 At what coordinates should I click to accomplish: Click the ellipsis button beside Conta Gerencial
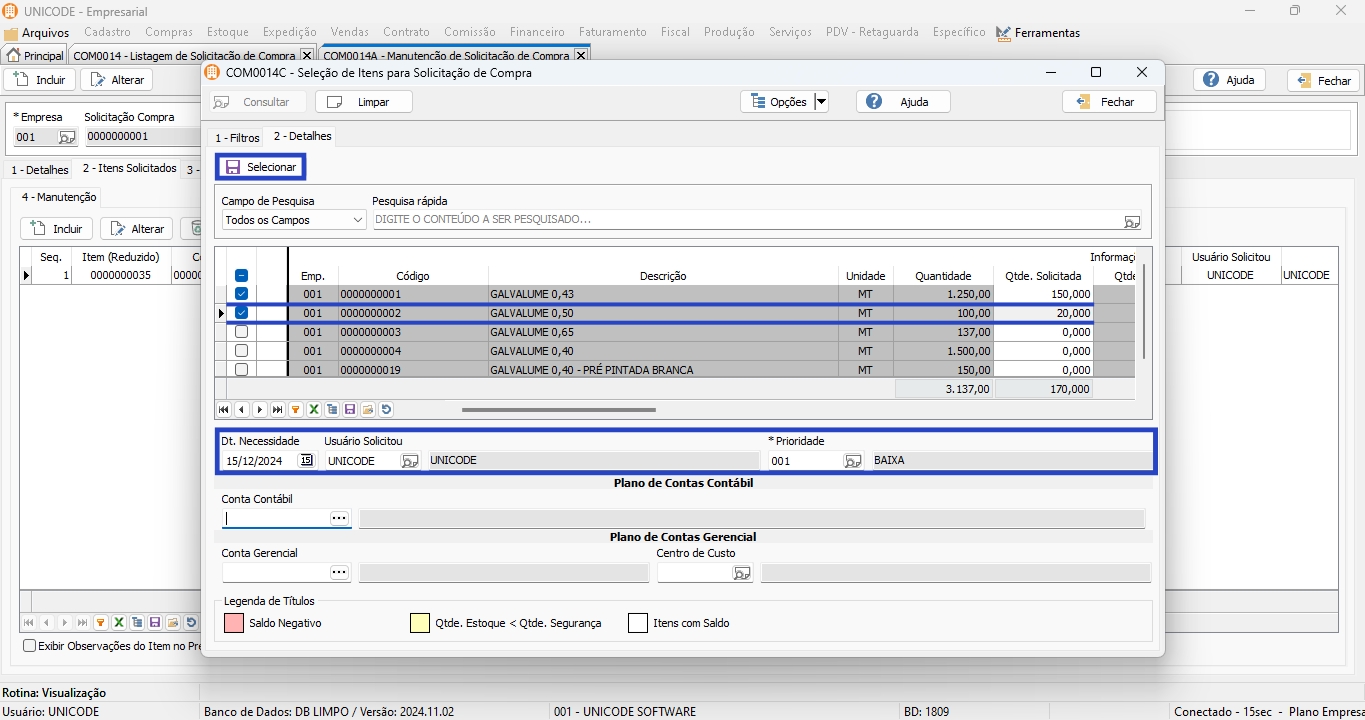click(340, 573)
